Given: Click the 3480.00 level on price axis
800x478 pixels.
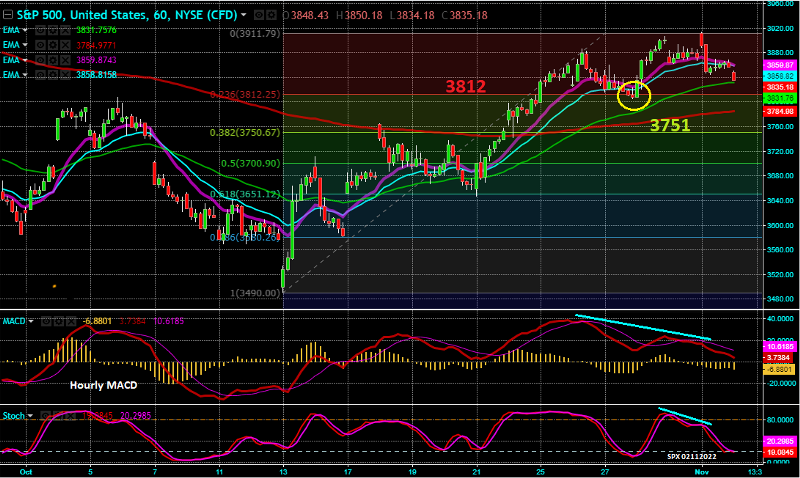Looking at the screenshot, I should [x=781, y=299].
